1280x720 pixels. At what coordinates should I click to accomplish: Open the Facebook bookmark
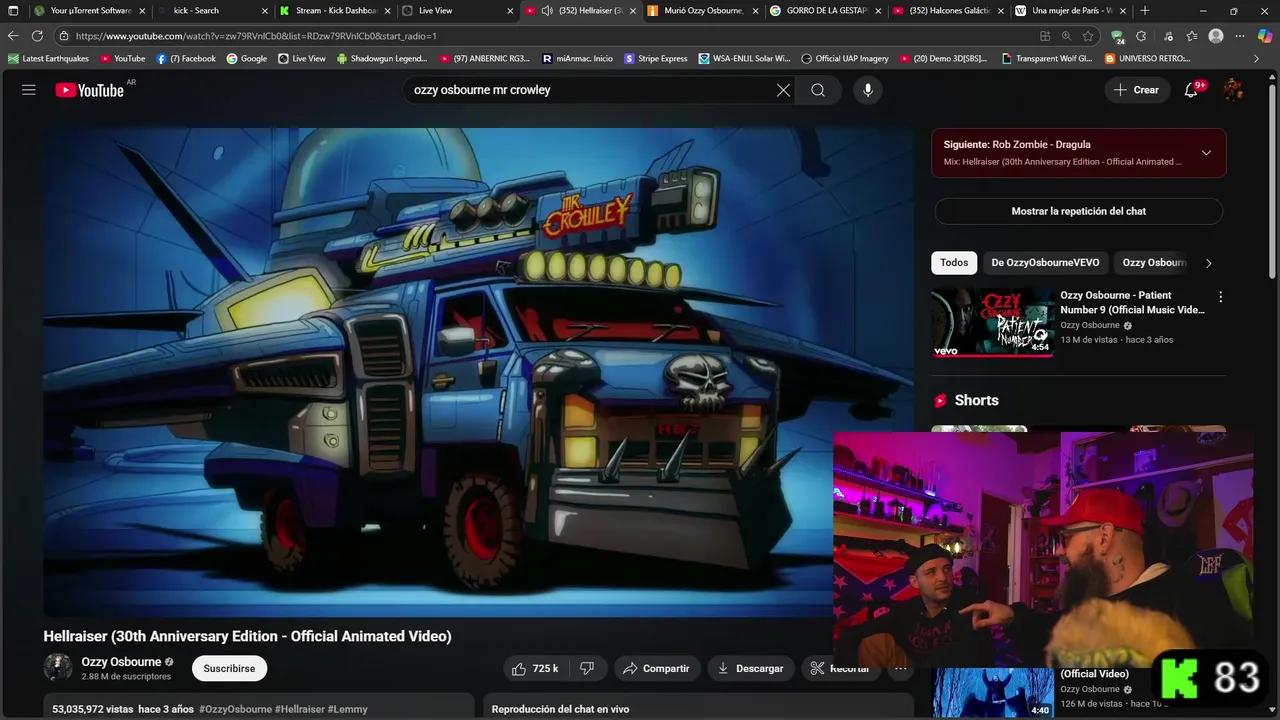click(x=186, y=59)
